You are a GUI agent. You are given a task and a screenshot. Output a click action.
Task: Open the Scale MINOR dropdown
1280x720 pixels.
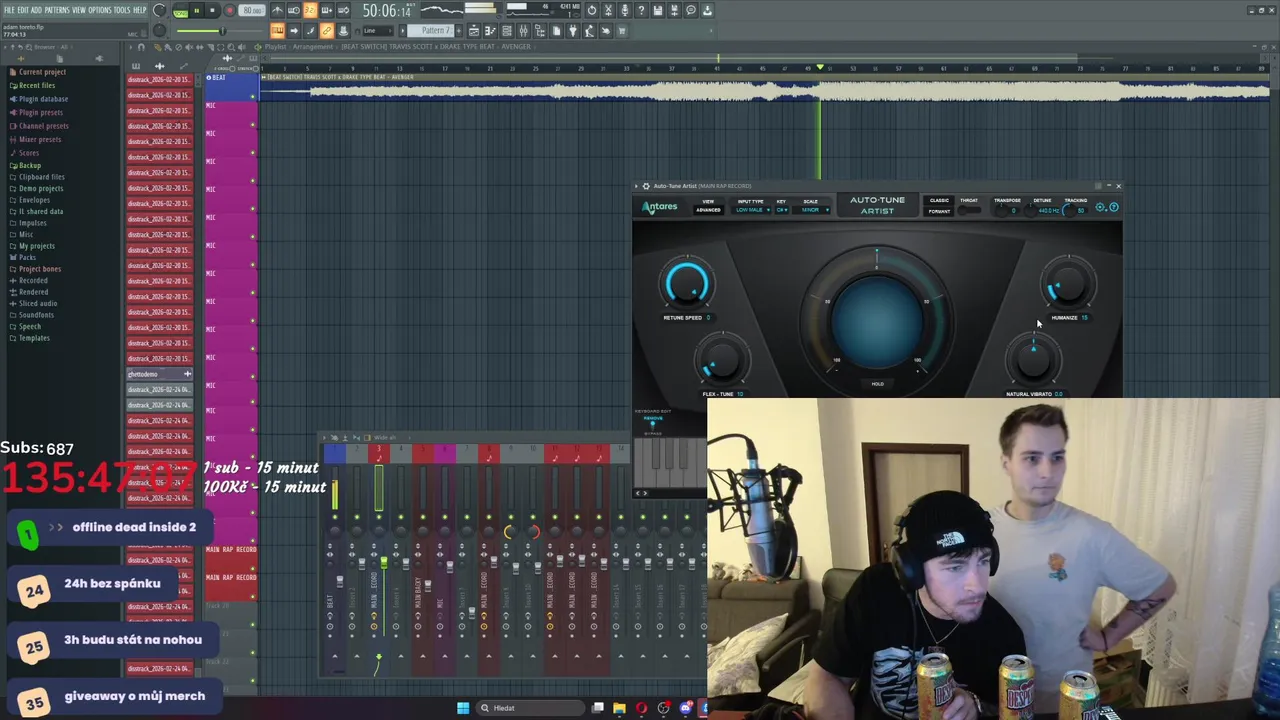(811, 210)
